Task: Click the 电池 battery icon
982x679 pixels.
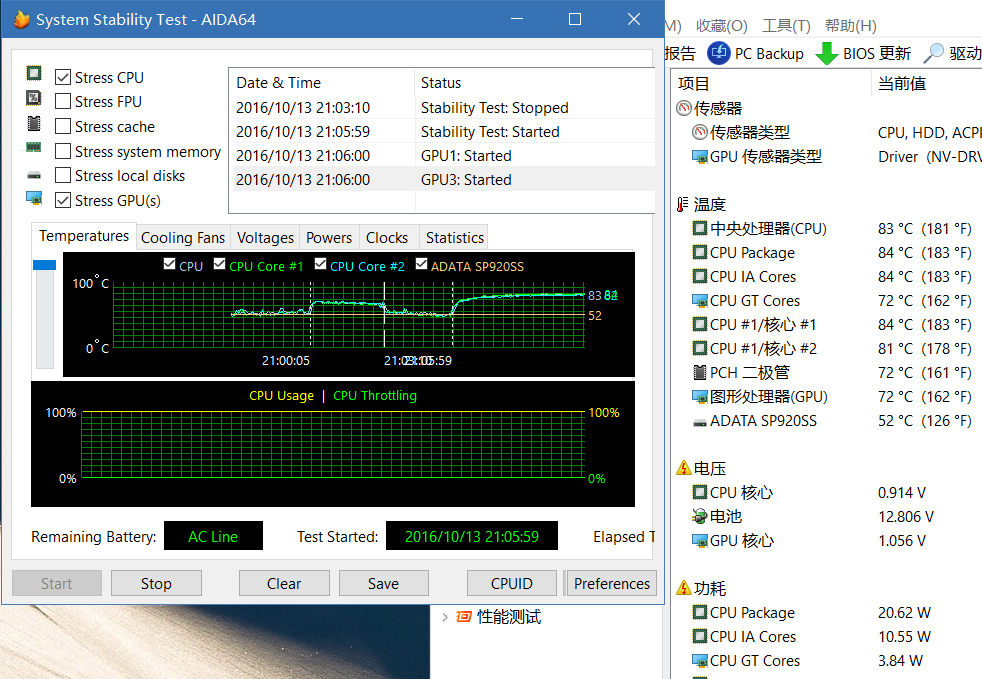Action: (x=700, y=516)
